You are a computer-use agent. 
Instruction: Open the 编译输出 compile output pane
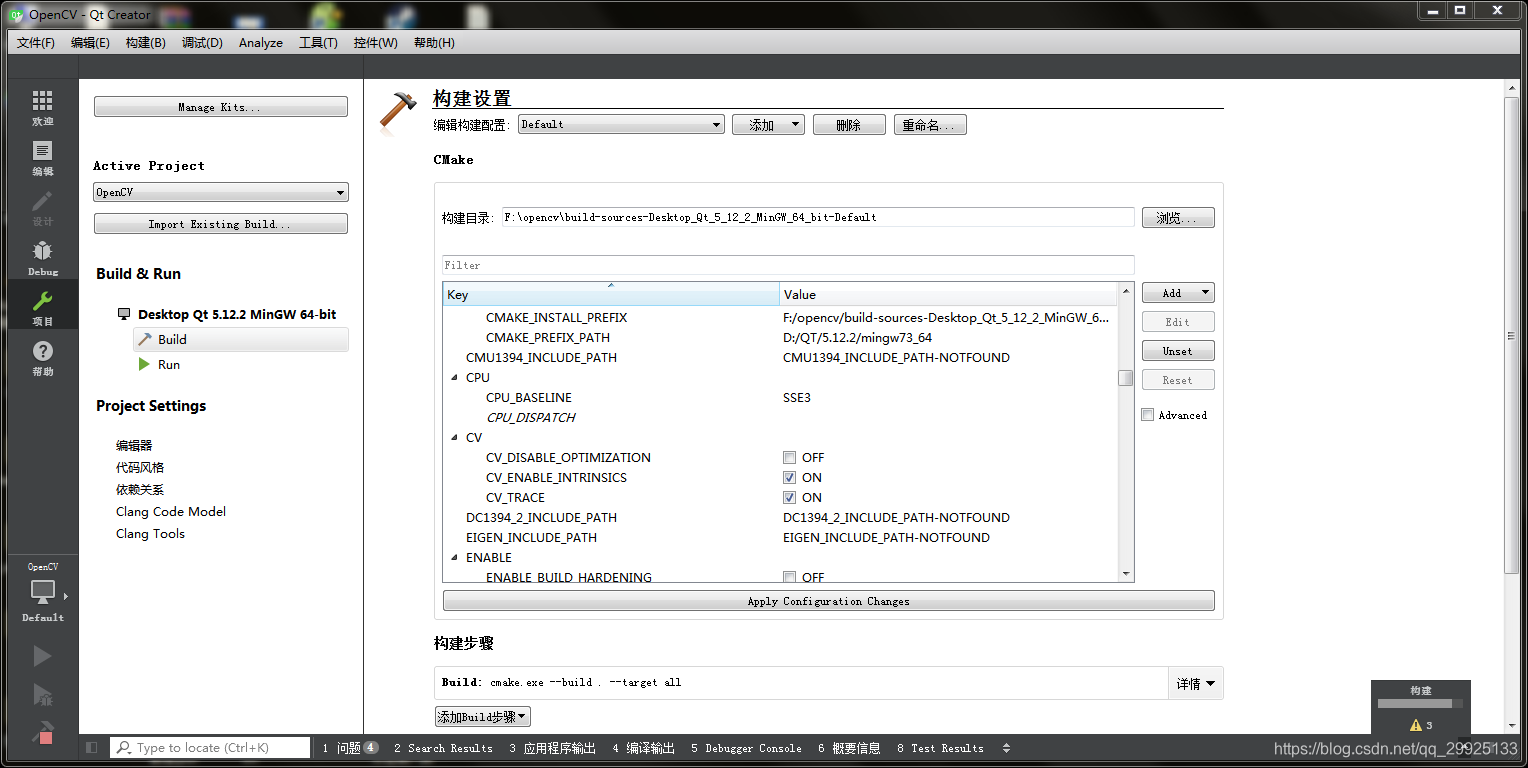point(644,748)
